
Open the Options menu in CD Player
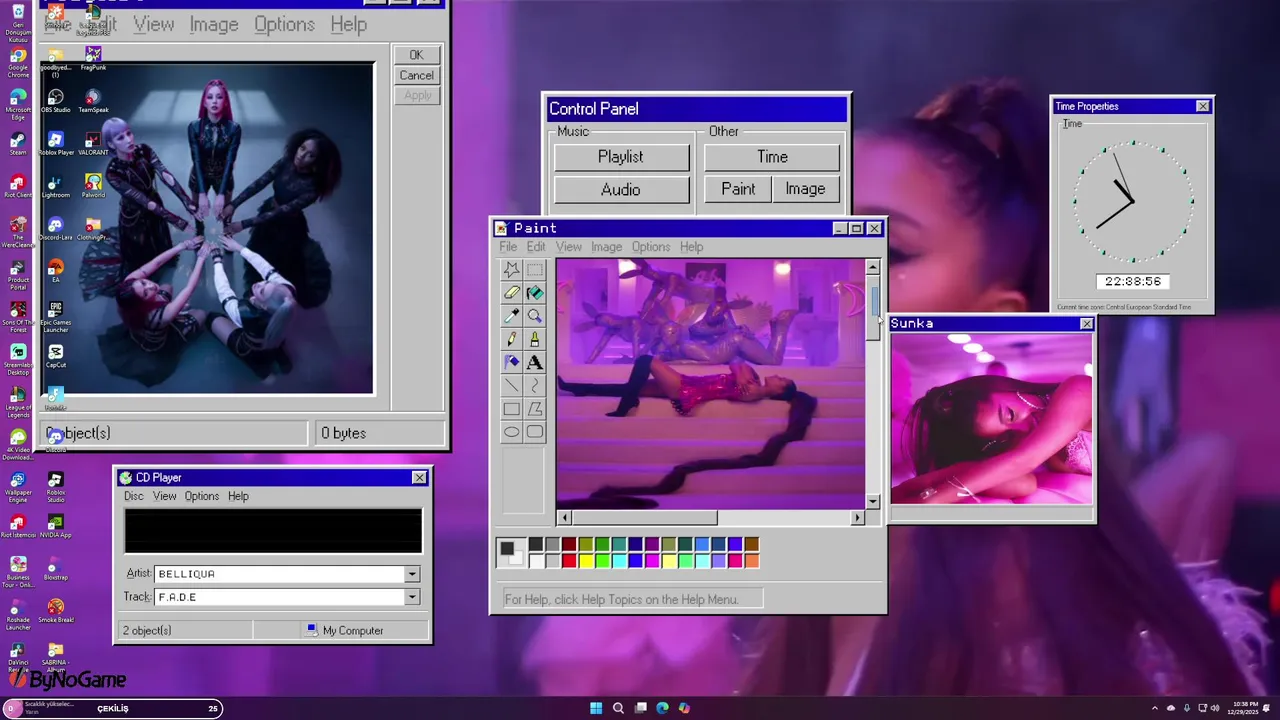[201, 496]
